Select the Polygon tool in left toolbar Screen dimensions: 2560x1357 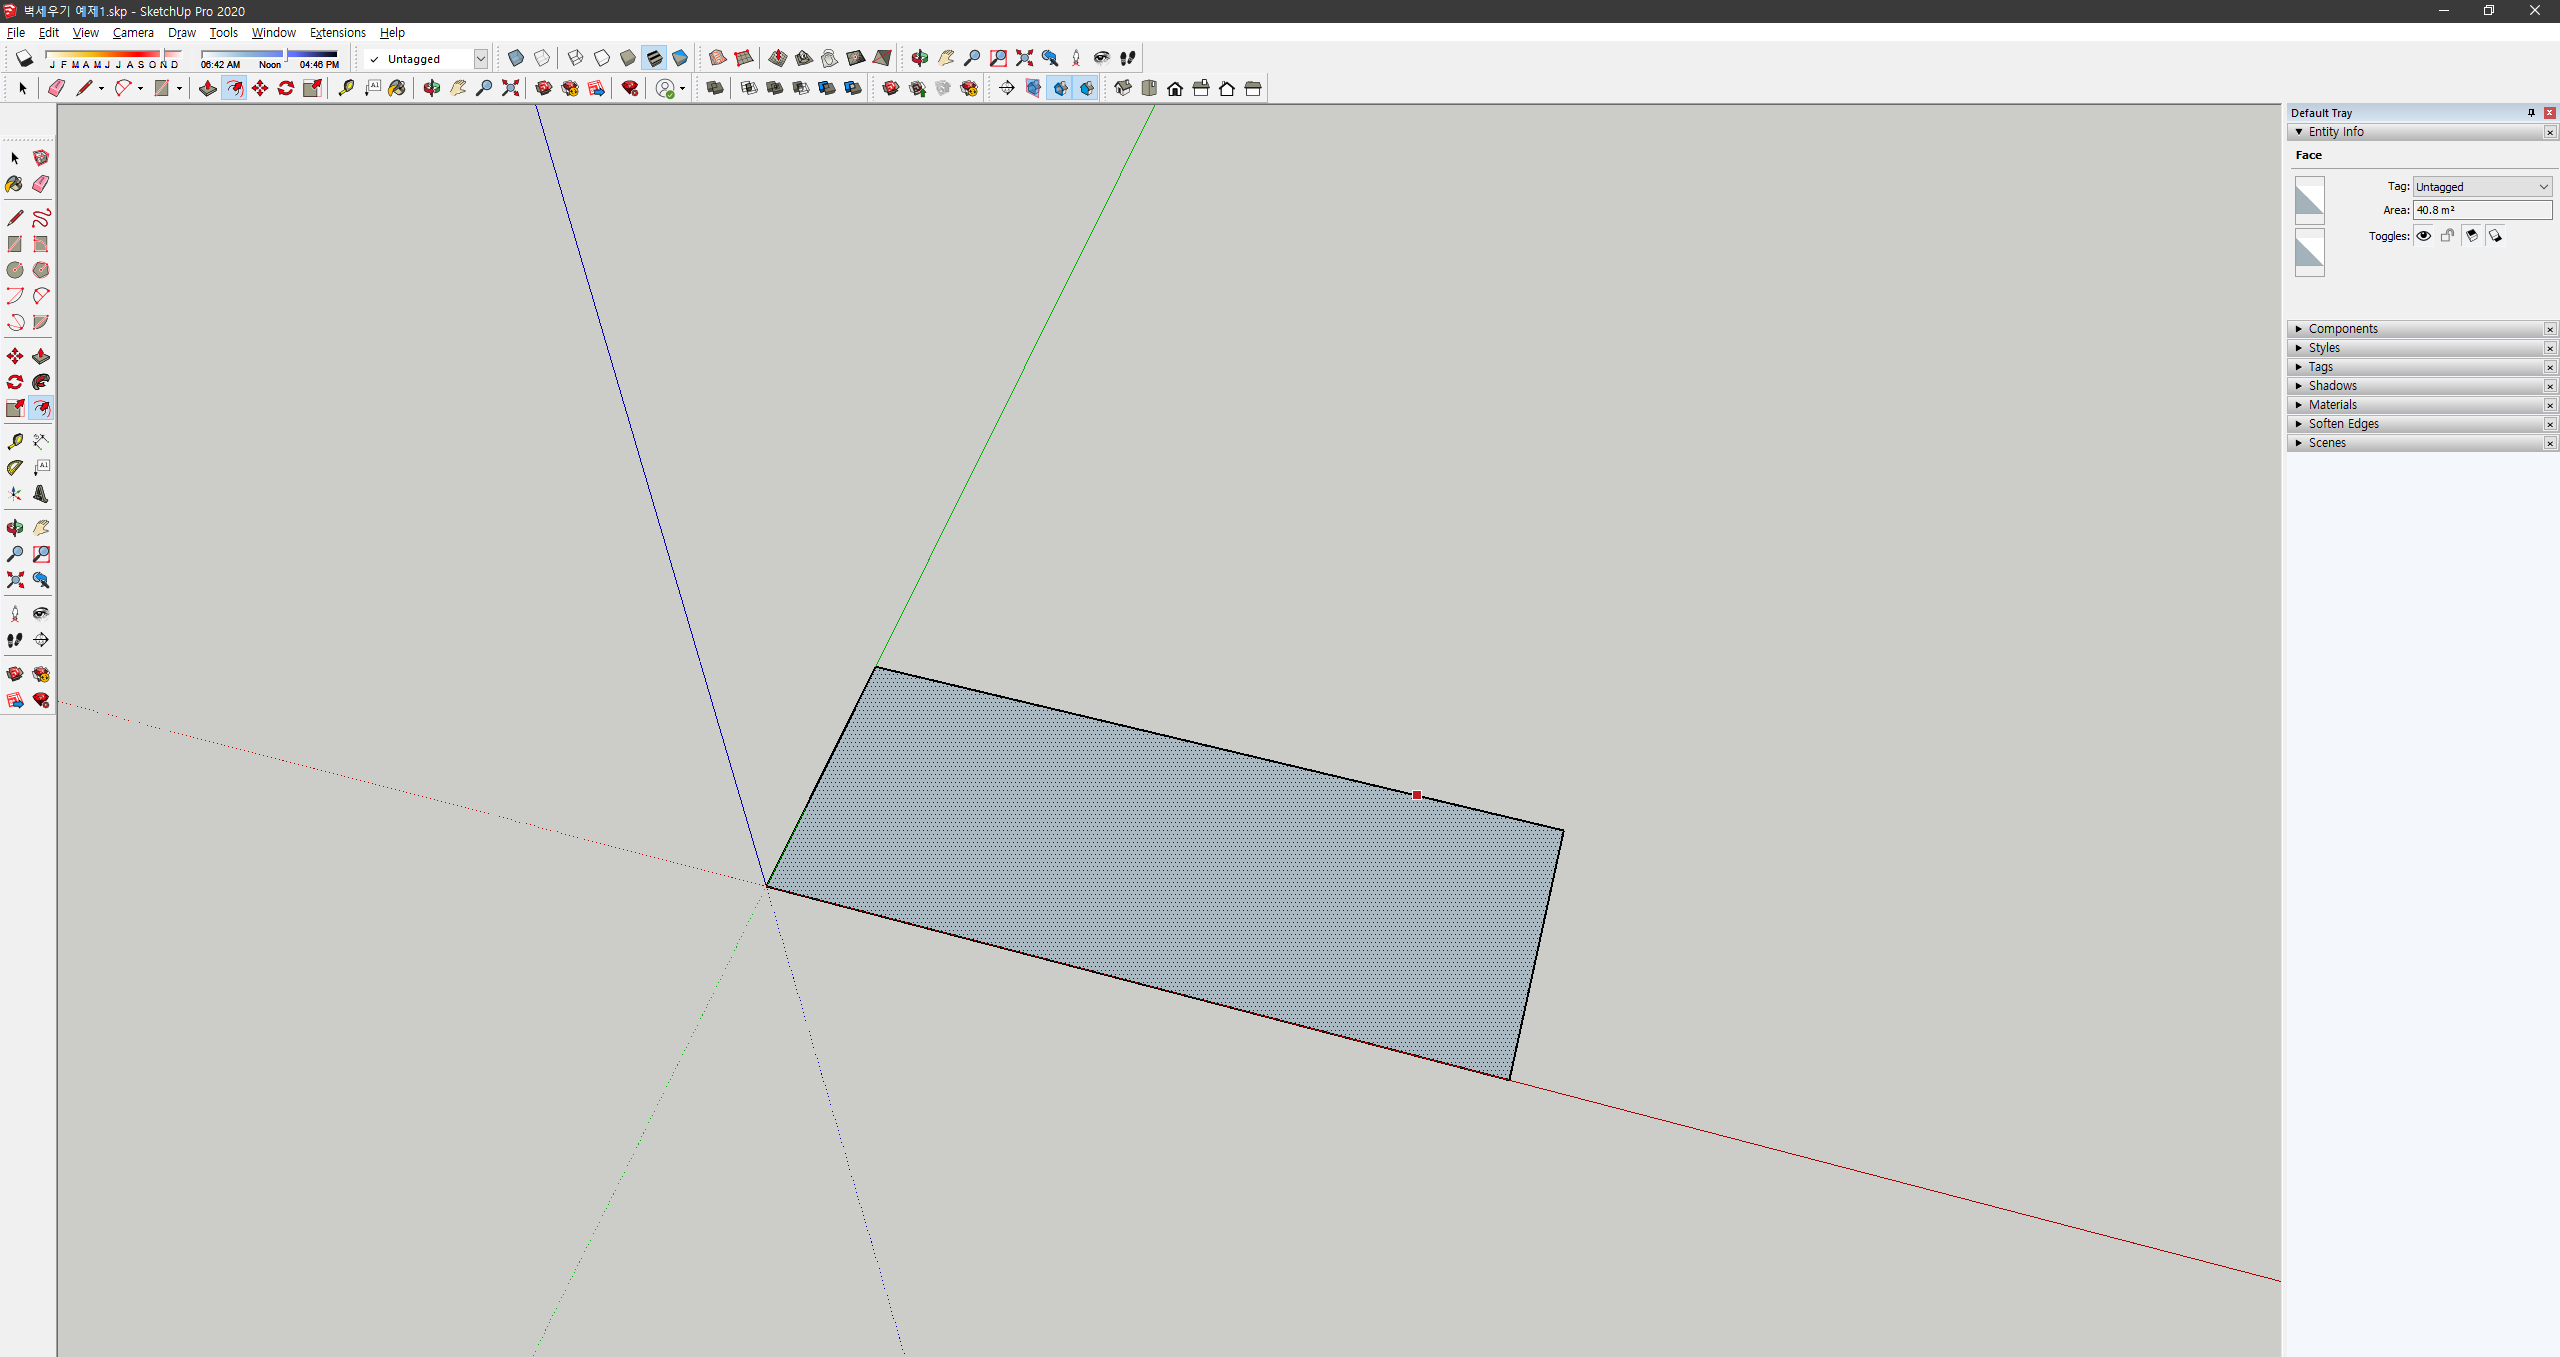(41, 270)
